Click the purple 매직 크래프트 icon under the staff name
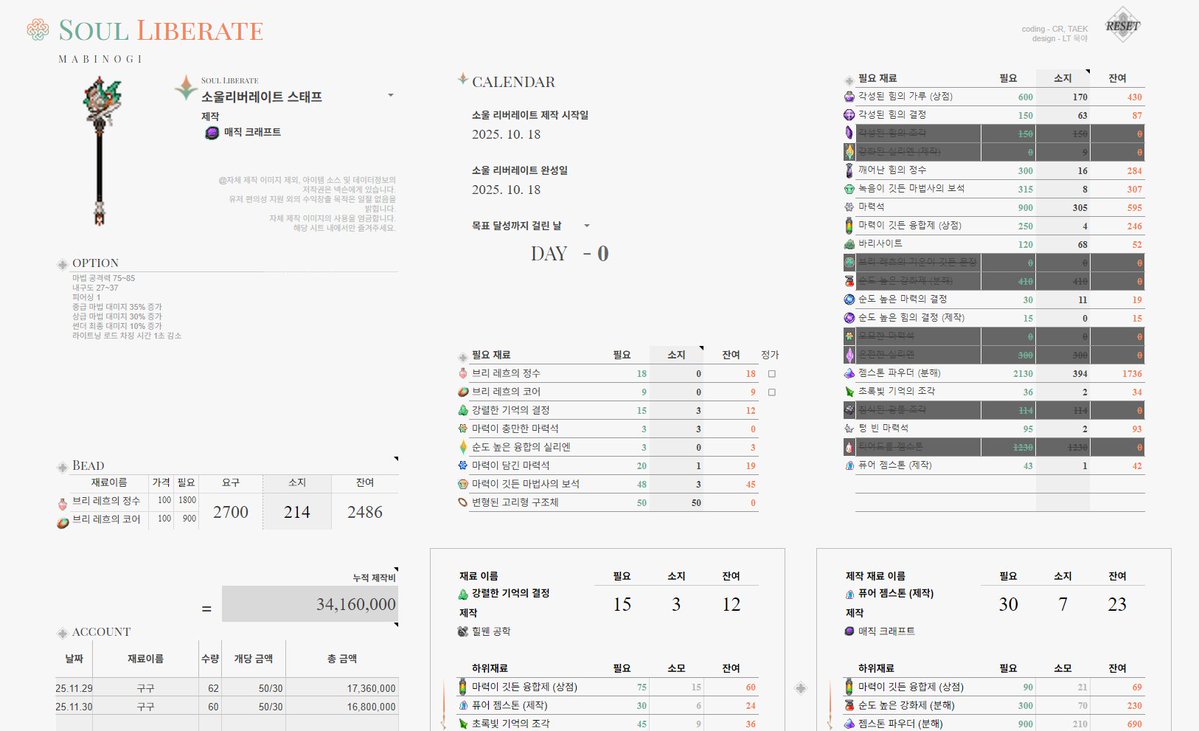This screenshot has height=731, width=1199. pos(212,132)
